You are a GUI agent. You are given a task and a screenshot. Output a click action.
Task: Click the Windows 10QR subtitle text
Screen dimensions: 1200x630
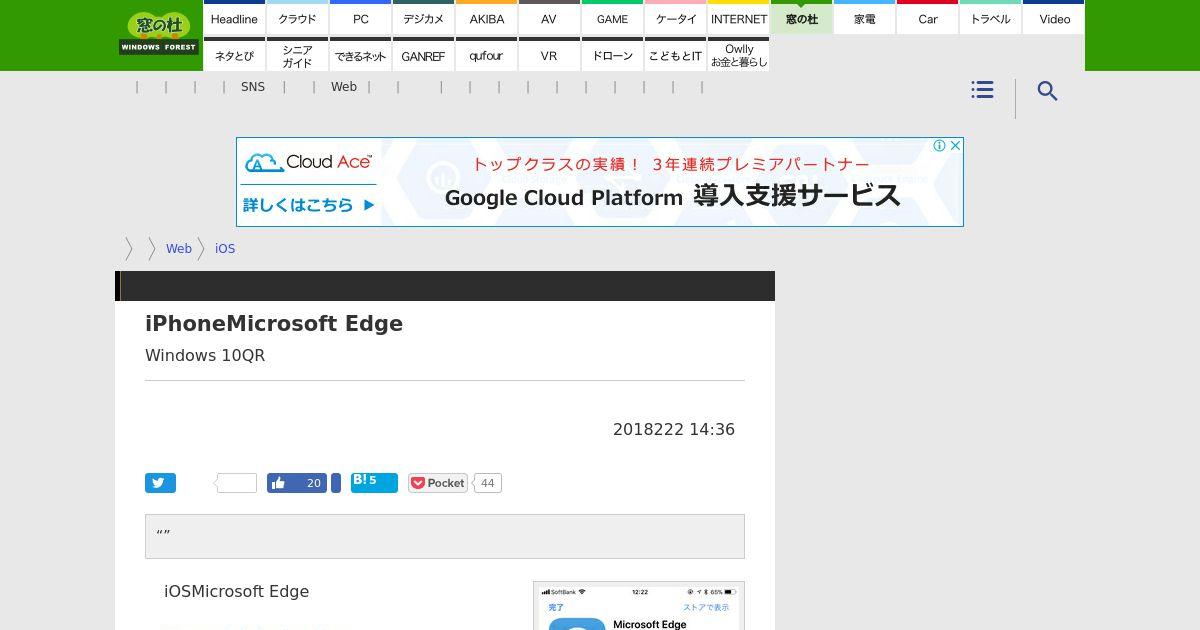pos(205,355)
